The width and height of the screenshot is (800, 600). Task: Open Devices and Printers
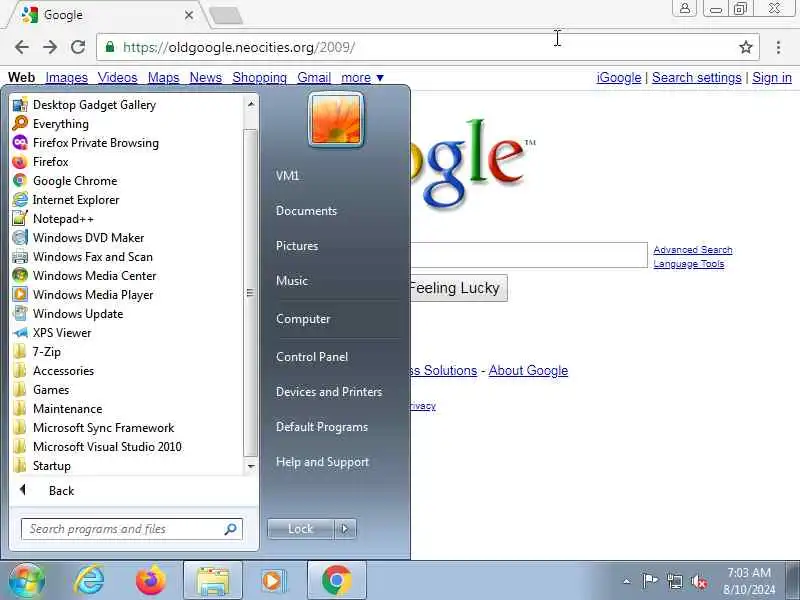(329, 392)
